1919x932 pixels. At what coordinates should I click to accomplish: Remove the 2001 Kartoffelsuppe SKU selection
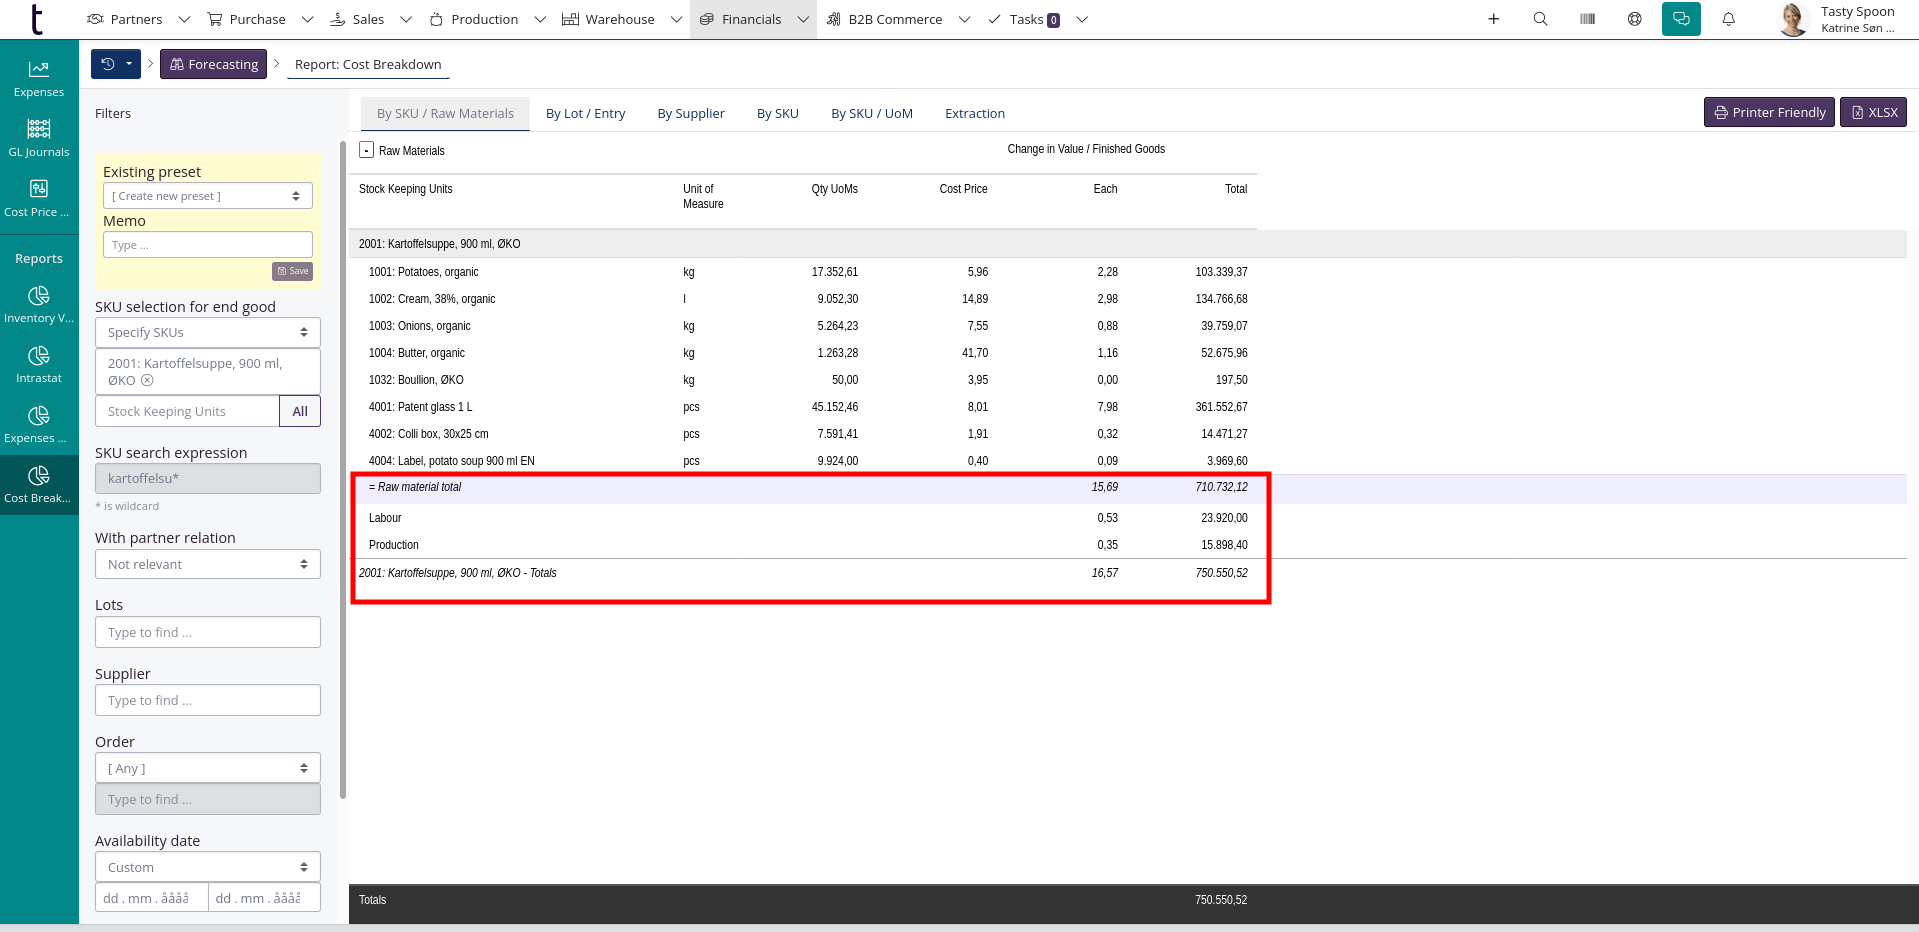pyautogui.click(x=147, y=381)
